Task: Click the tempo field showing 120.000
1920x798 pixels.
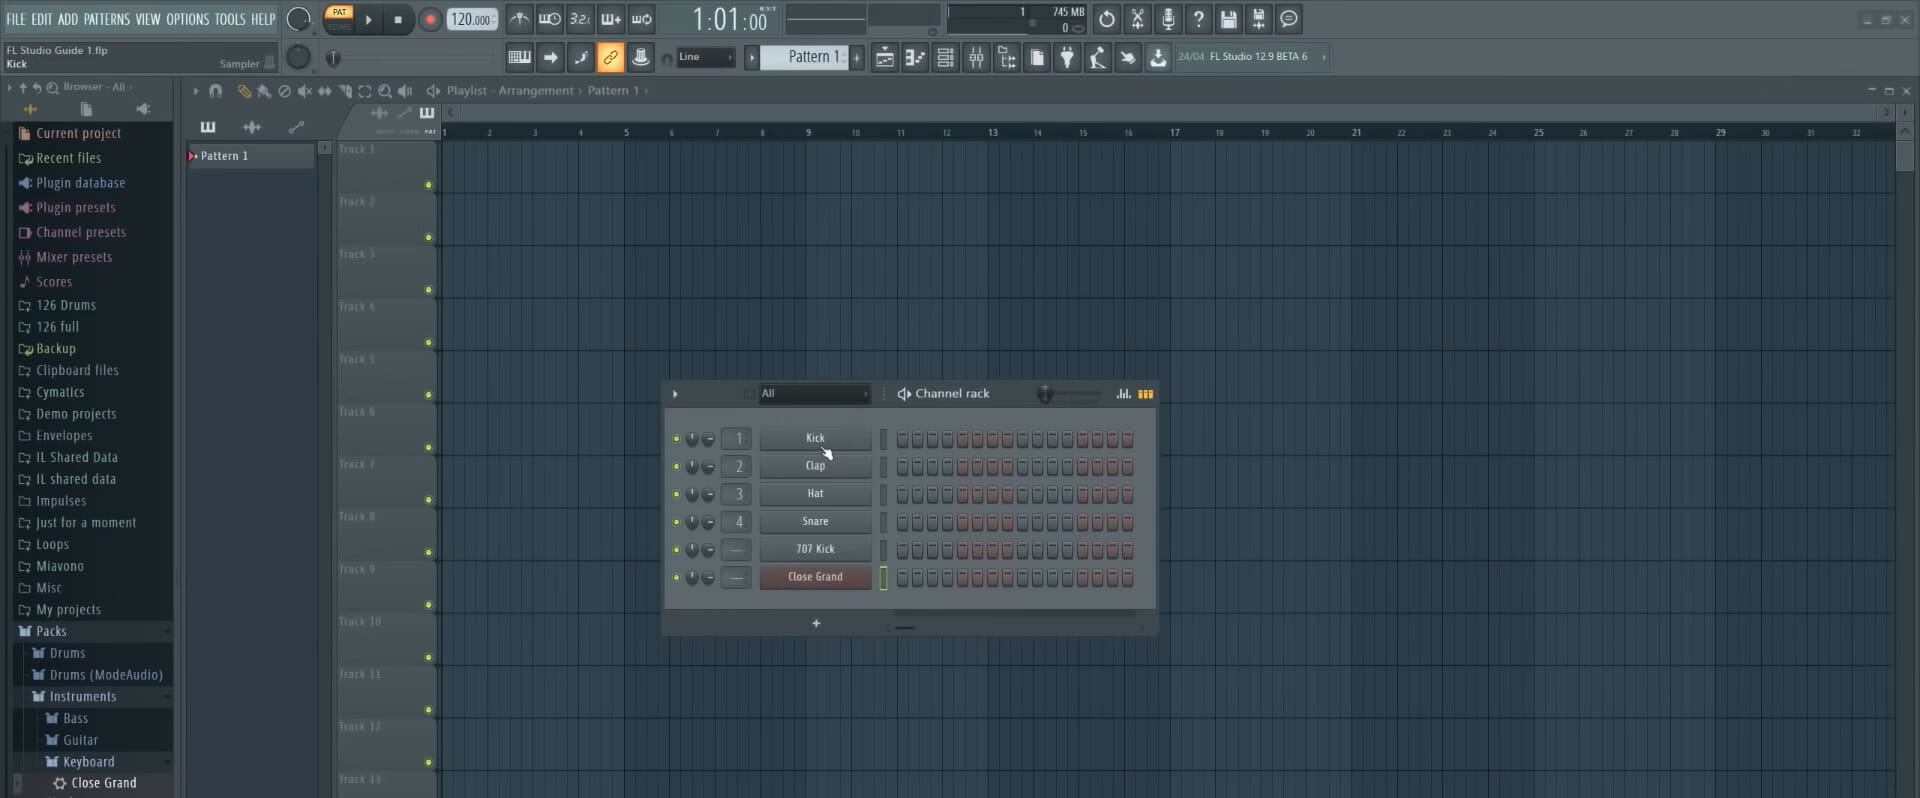Action: click(472, 19)
